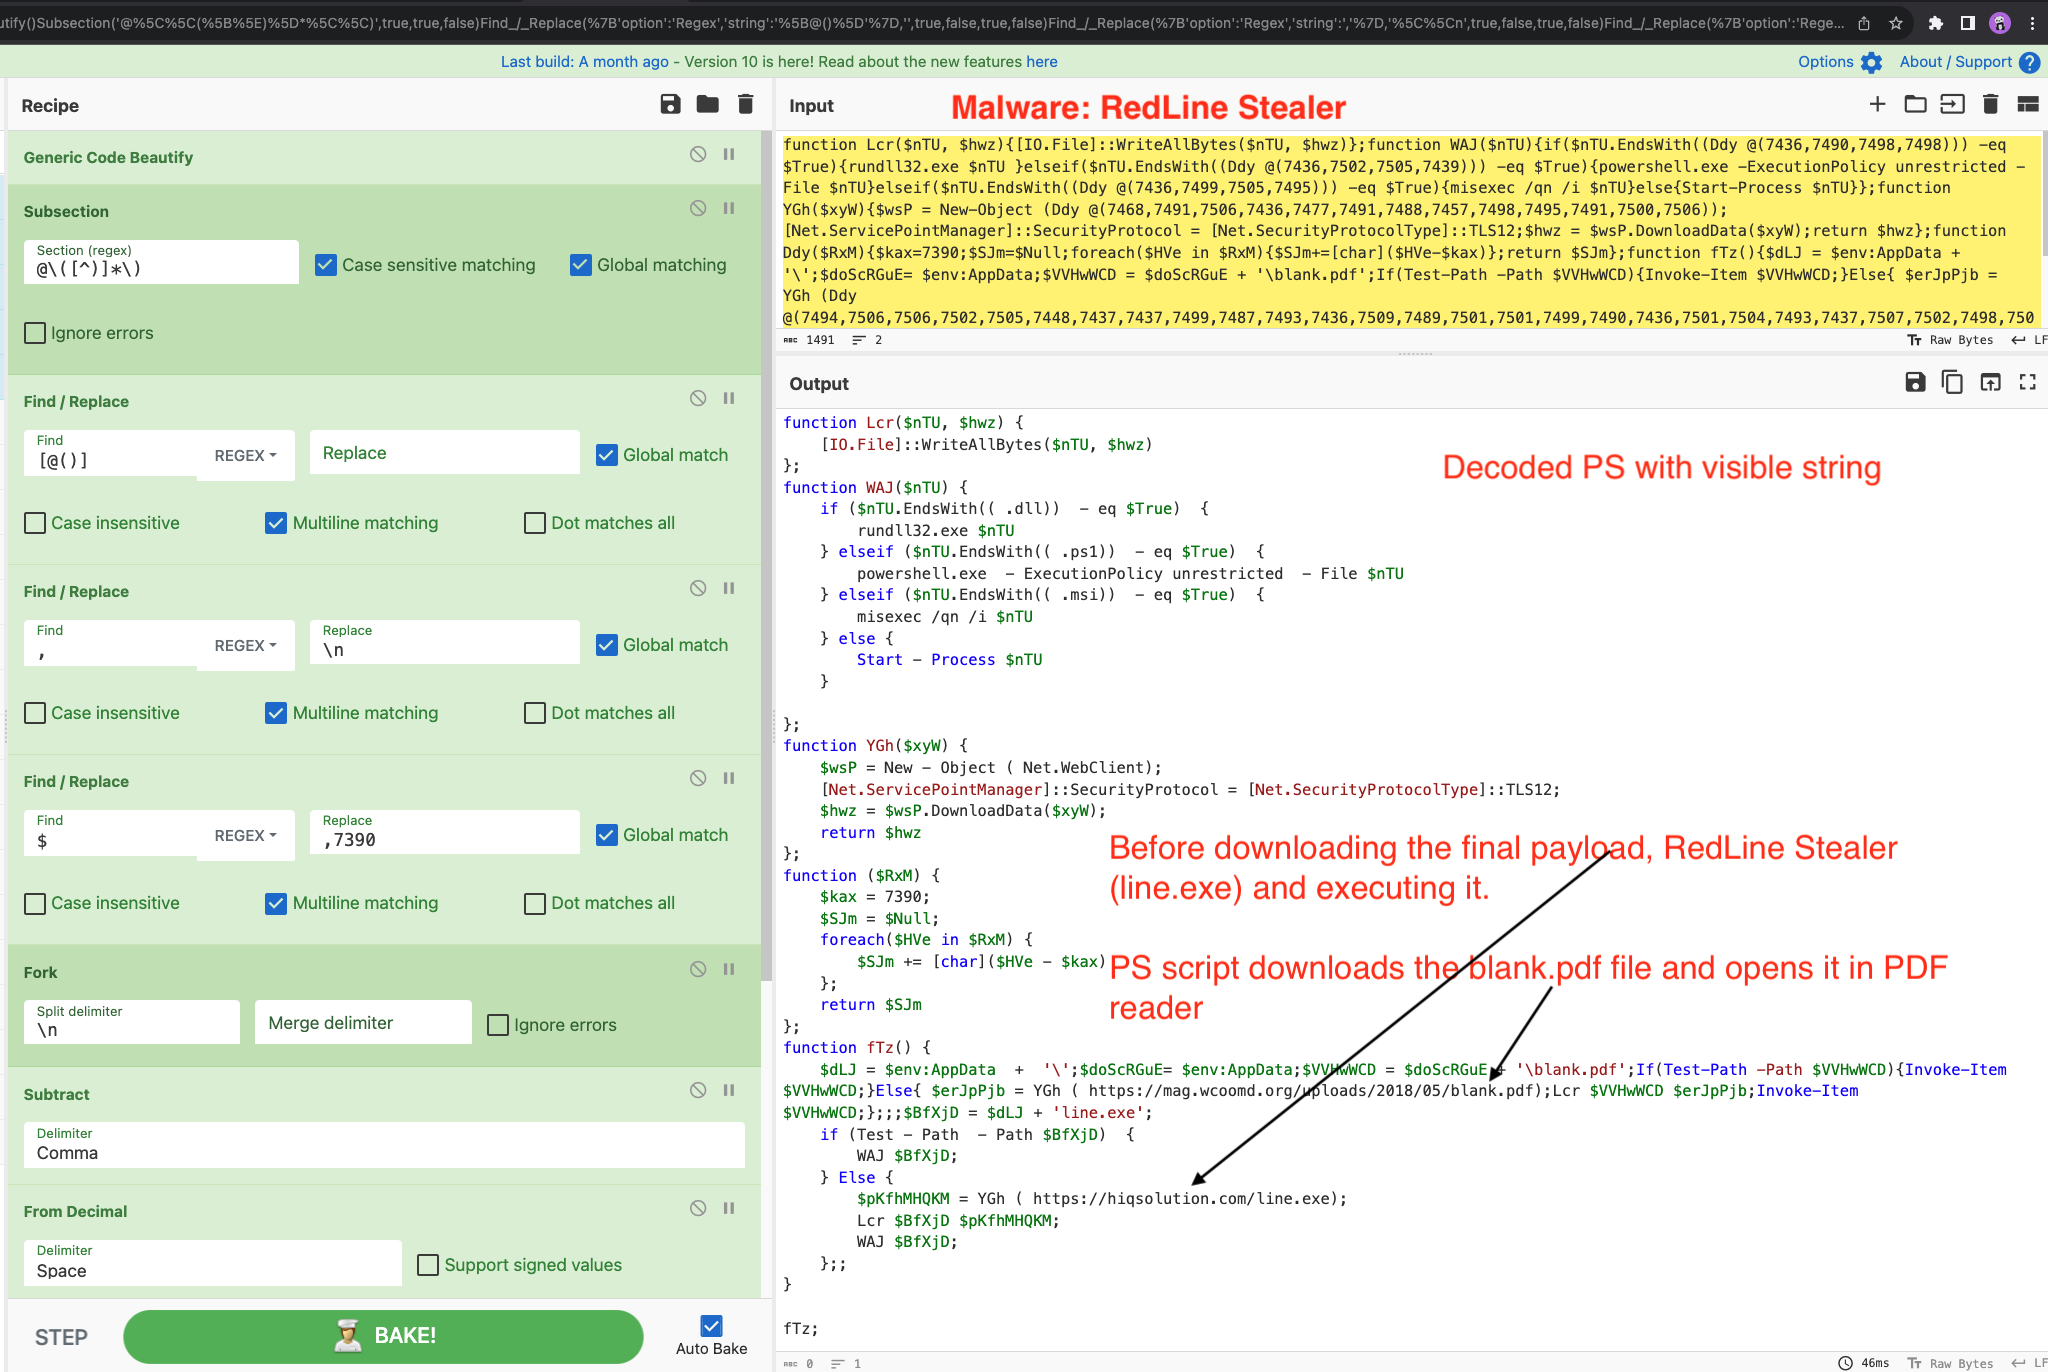Click Replace field containing ,7390

(444, 832)
